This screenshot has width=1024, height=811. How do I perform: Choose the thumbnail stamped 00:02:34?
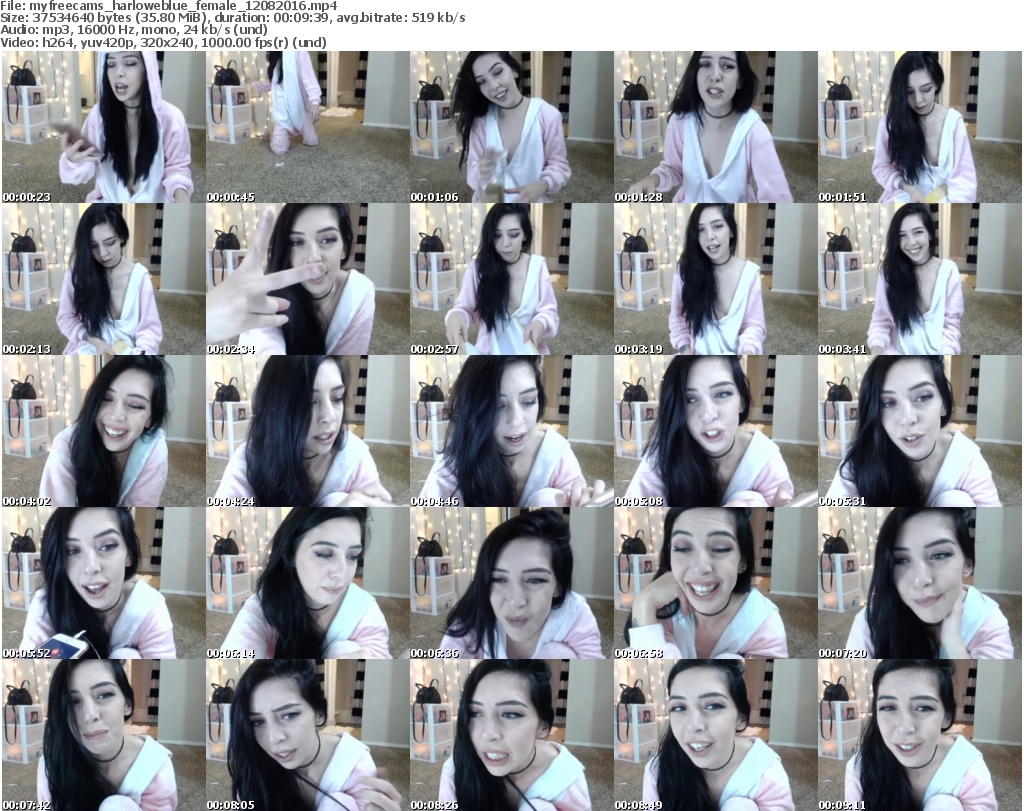click(308, 279)
